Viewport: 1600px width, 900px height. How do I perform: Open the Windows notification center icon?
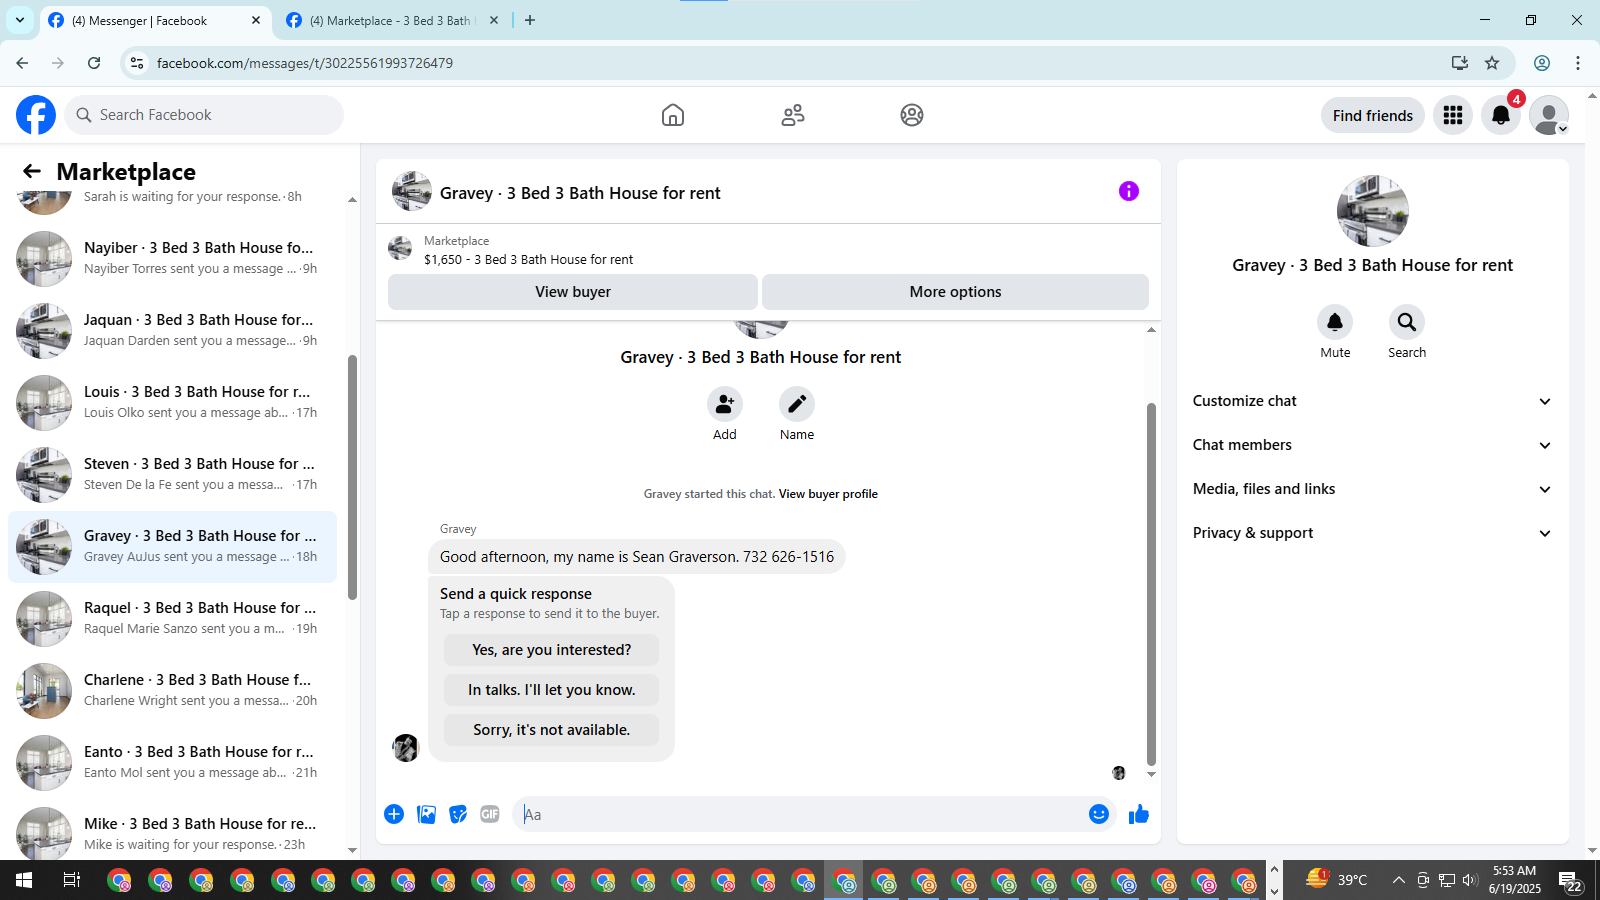click(1570, 880)
